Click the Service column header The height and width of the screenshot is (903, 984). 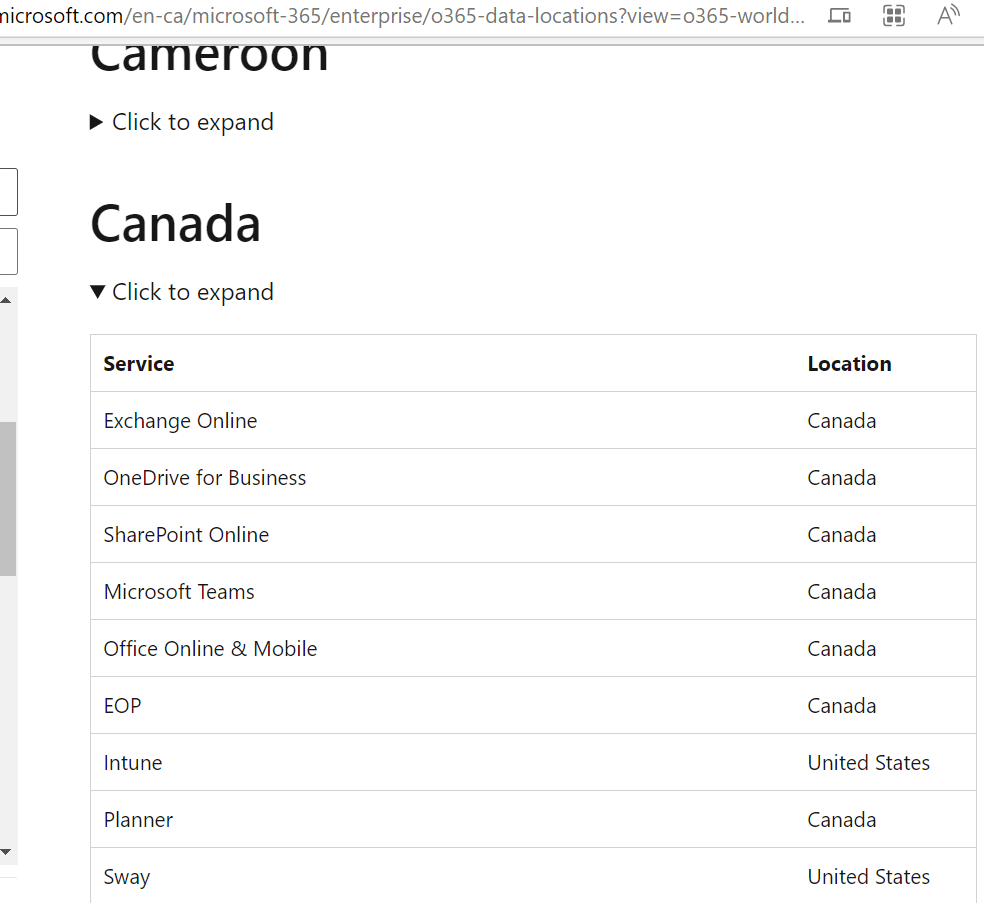click(139, 364)
